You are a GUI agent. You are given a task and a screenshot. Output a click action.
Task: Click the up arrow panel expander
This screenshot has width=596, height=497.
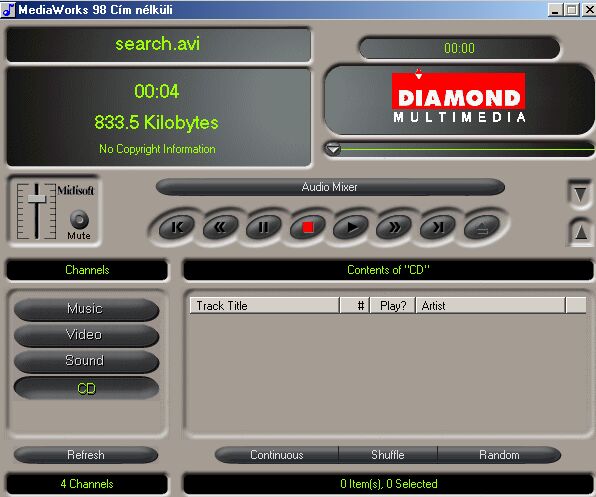coord(580,232)
